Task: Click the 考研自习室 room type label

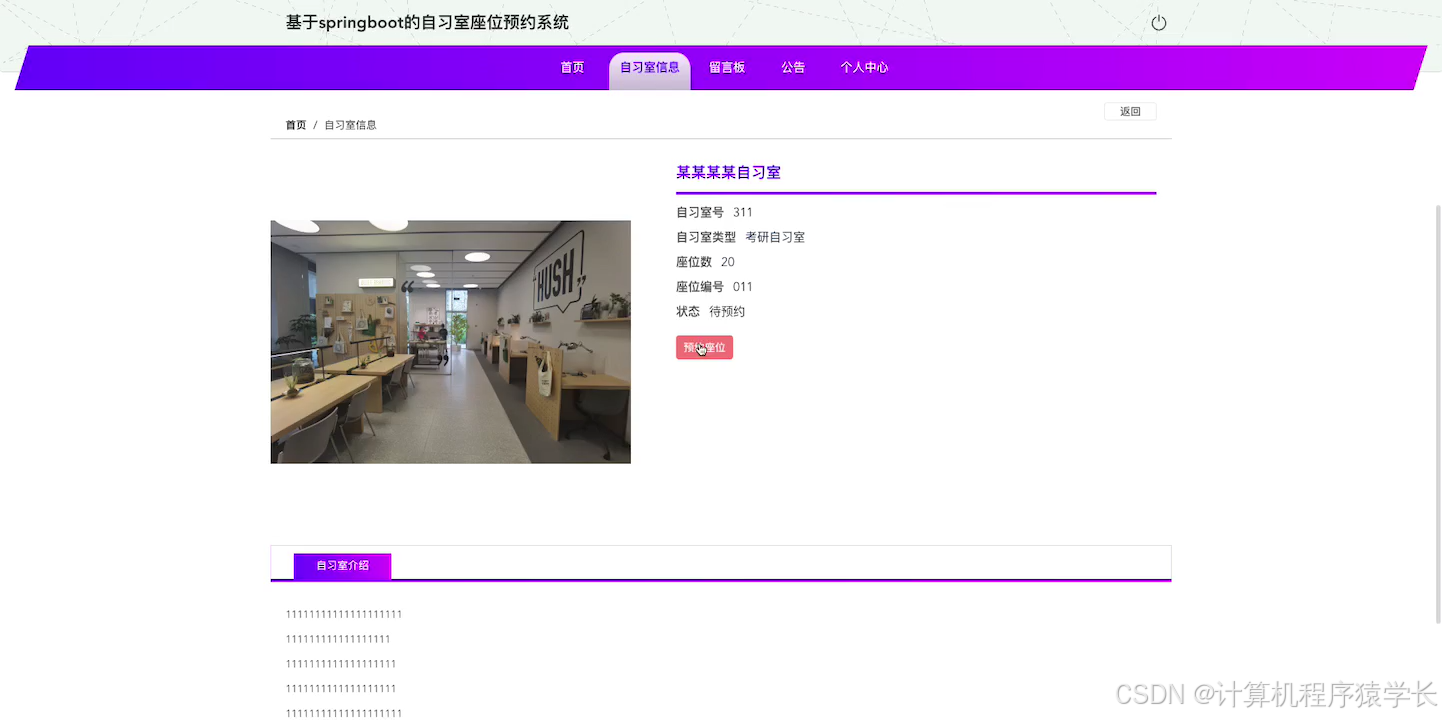Action: 775,236
